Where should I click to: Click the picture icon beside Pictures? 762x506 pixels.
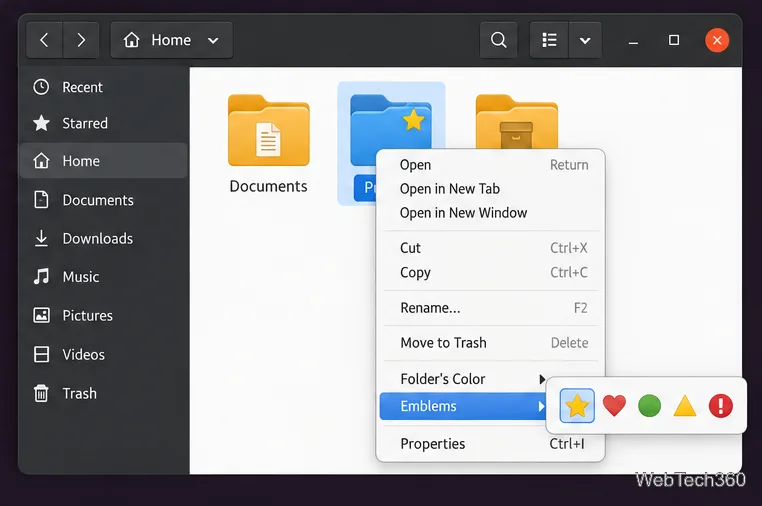click(41, 315)
